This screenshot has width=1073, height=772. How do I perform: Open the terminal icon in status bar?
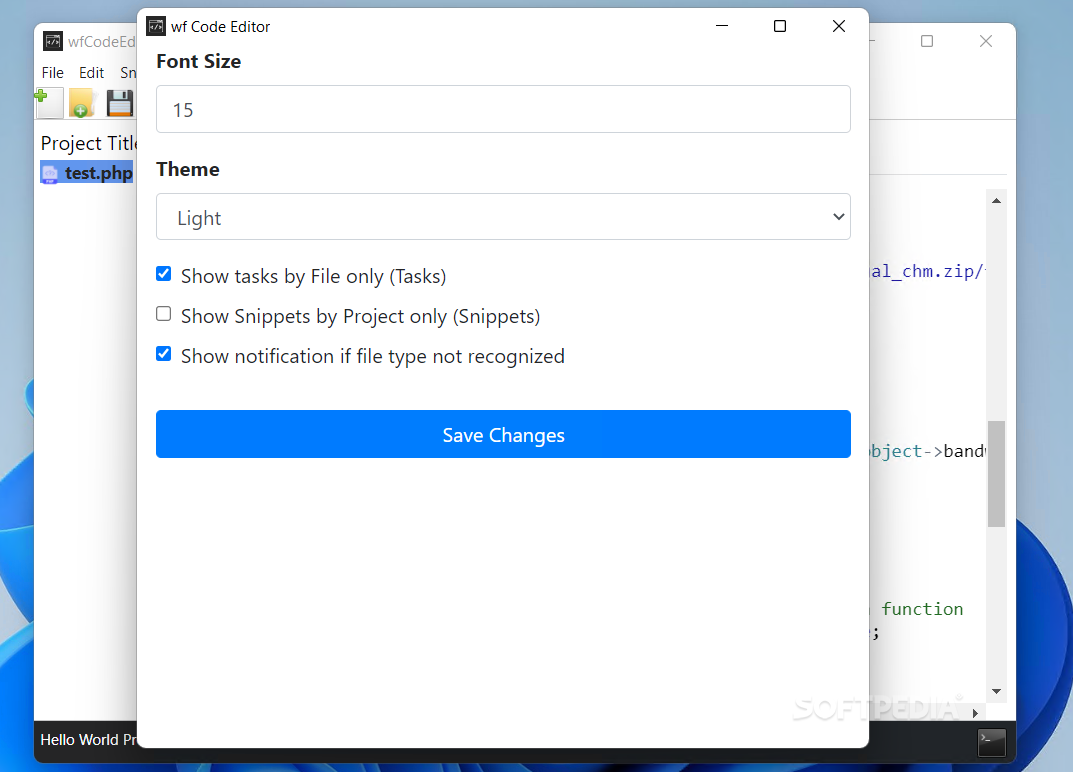click(992, 743)
